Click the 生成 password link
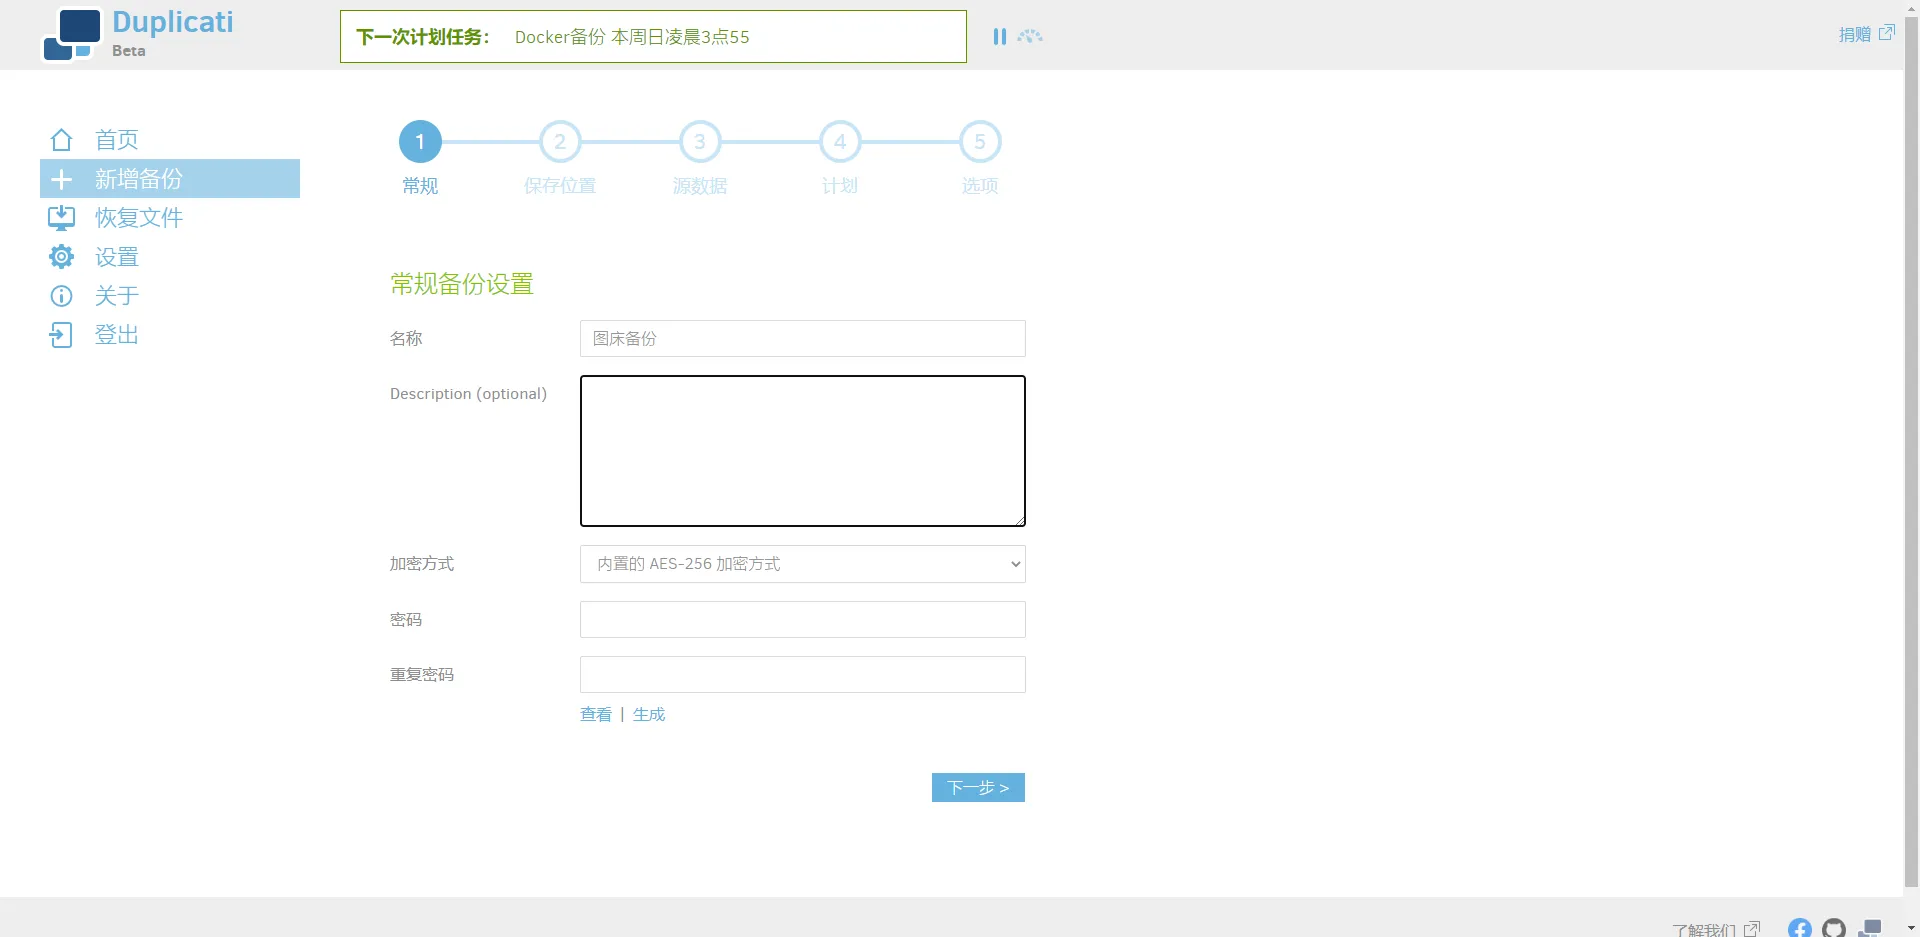The width and height of the screenshot is (1920, 937). (x=649, y=715)
